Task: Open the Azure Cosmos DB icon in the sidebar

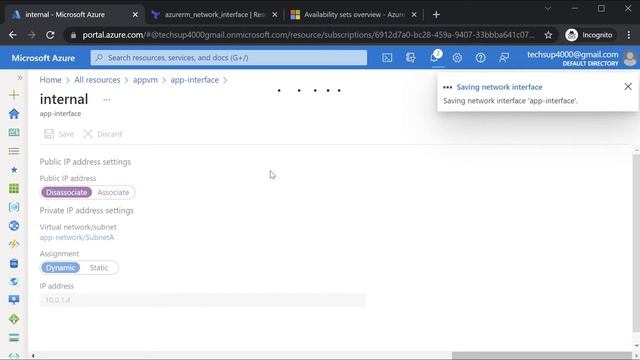Action: point(14,282)
